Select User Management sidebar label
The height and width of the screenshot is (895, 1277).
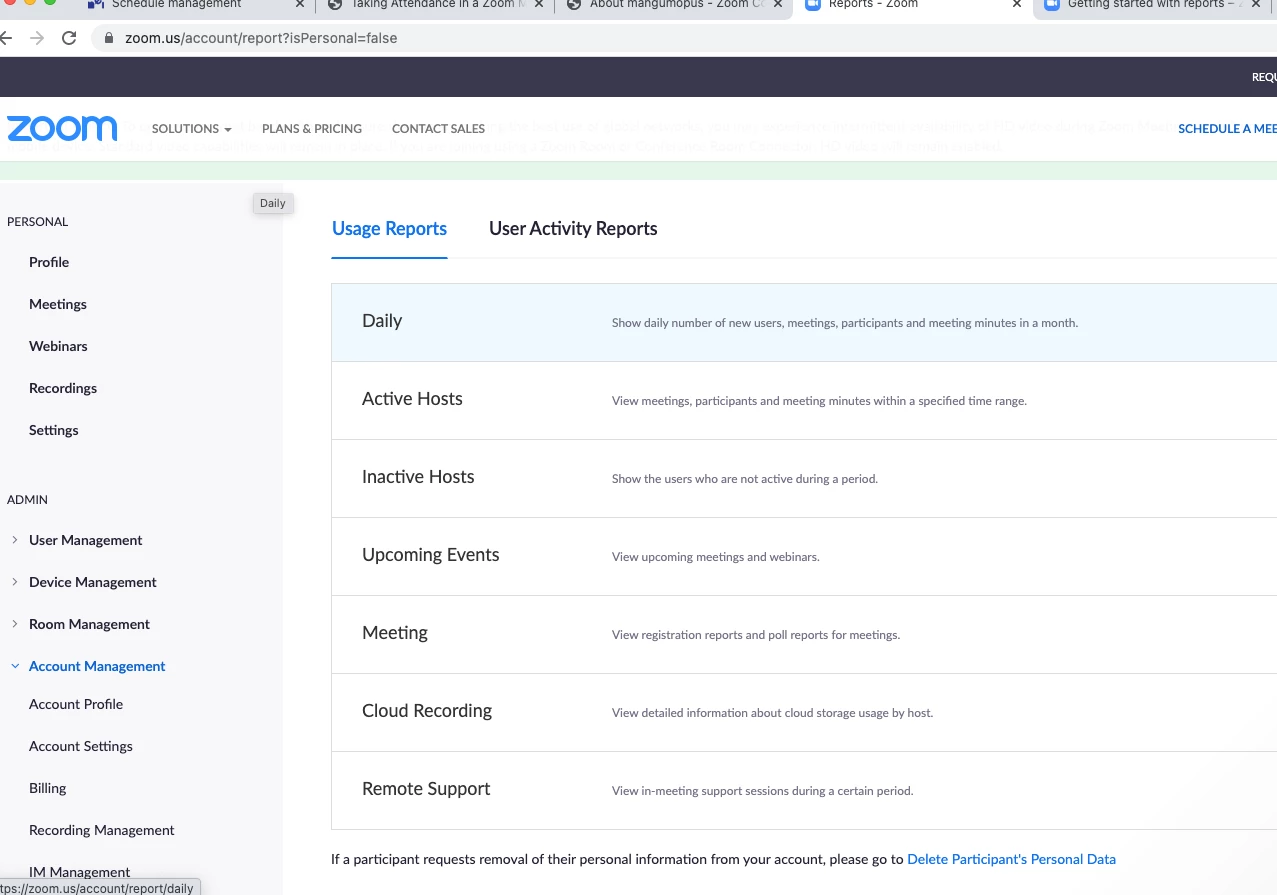coord(86,540)
